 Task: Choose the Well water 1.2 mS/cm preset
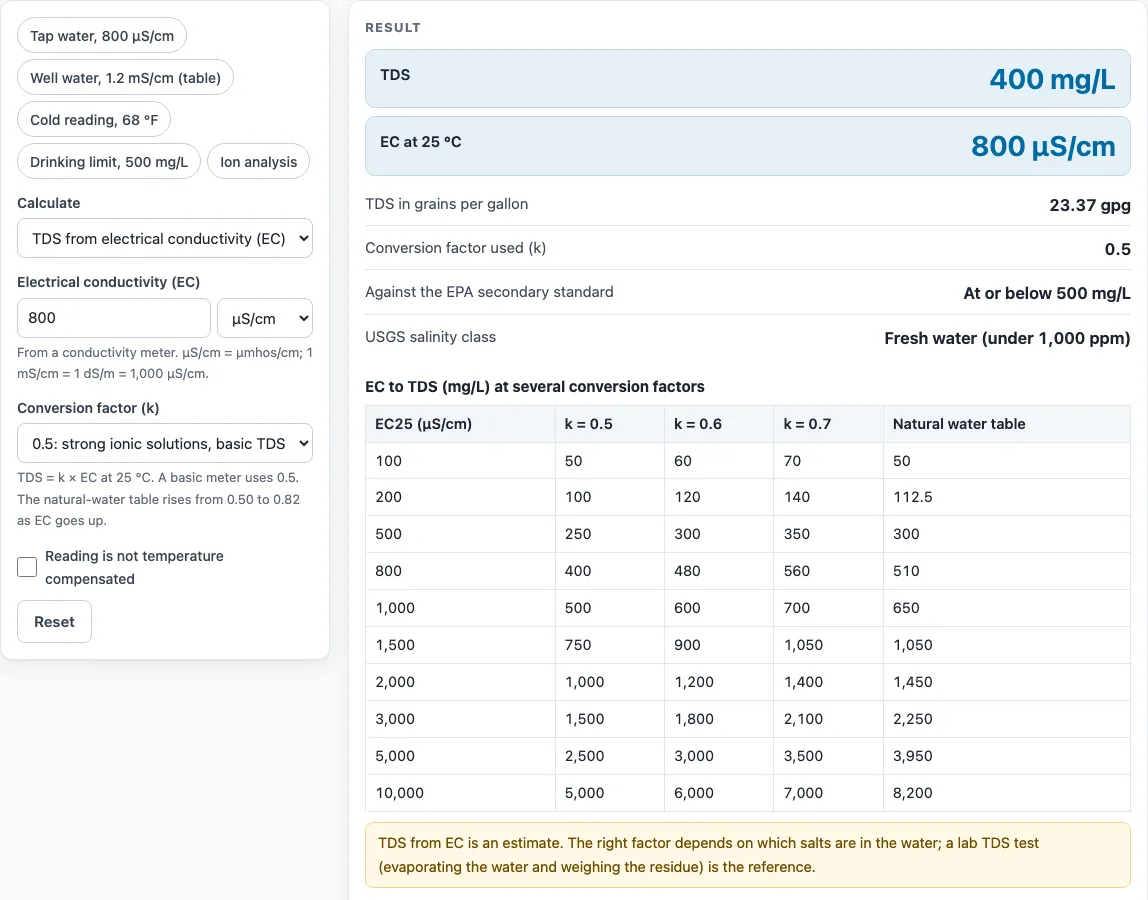125,78
